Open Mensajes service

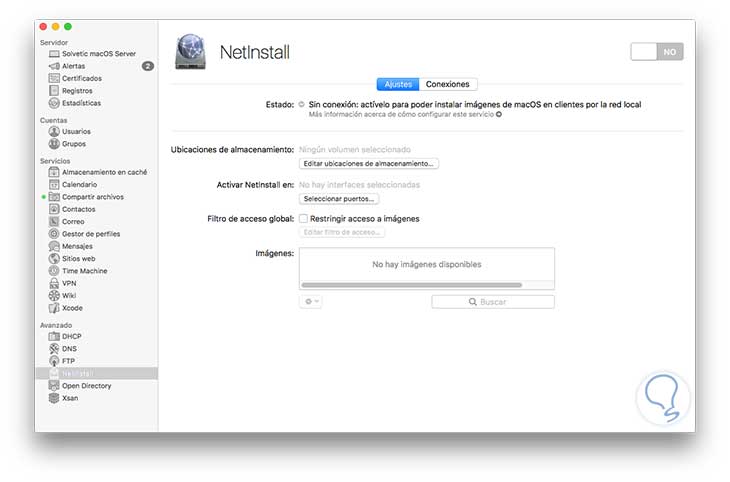click(70, 246)
